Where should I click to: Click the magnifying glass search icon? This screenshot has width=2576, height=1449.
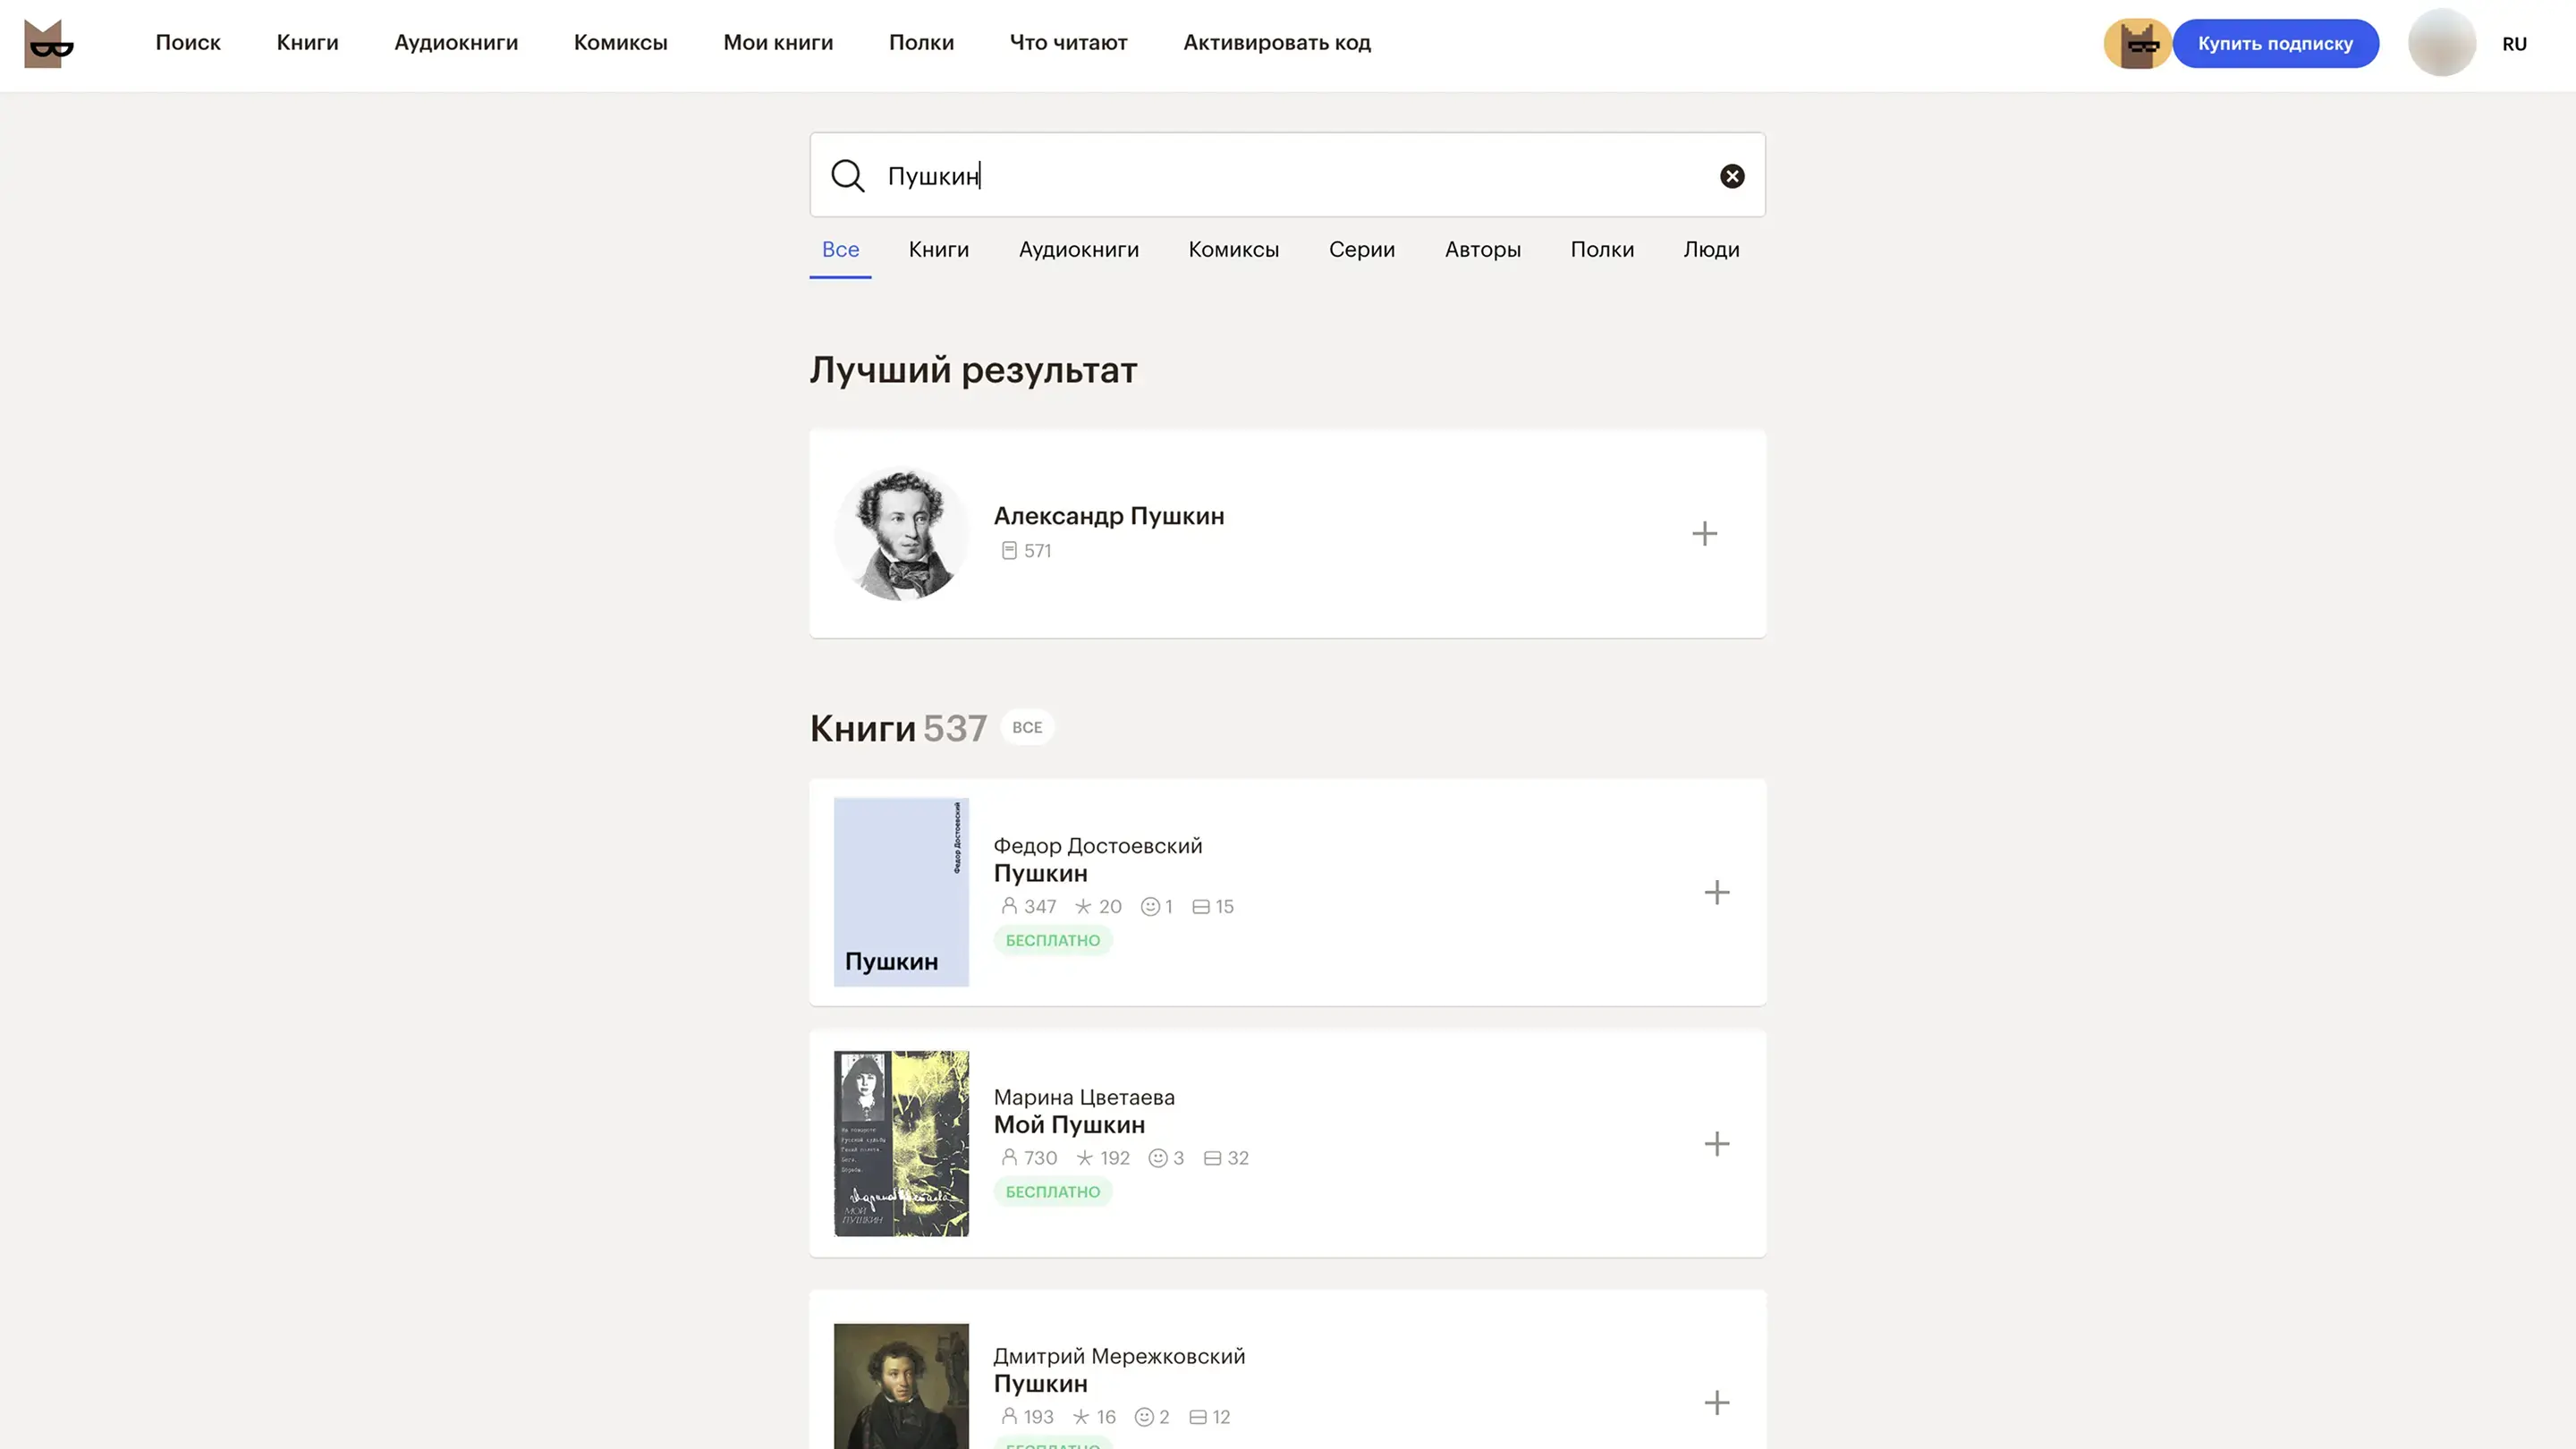click(x=847, y=176)
